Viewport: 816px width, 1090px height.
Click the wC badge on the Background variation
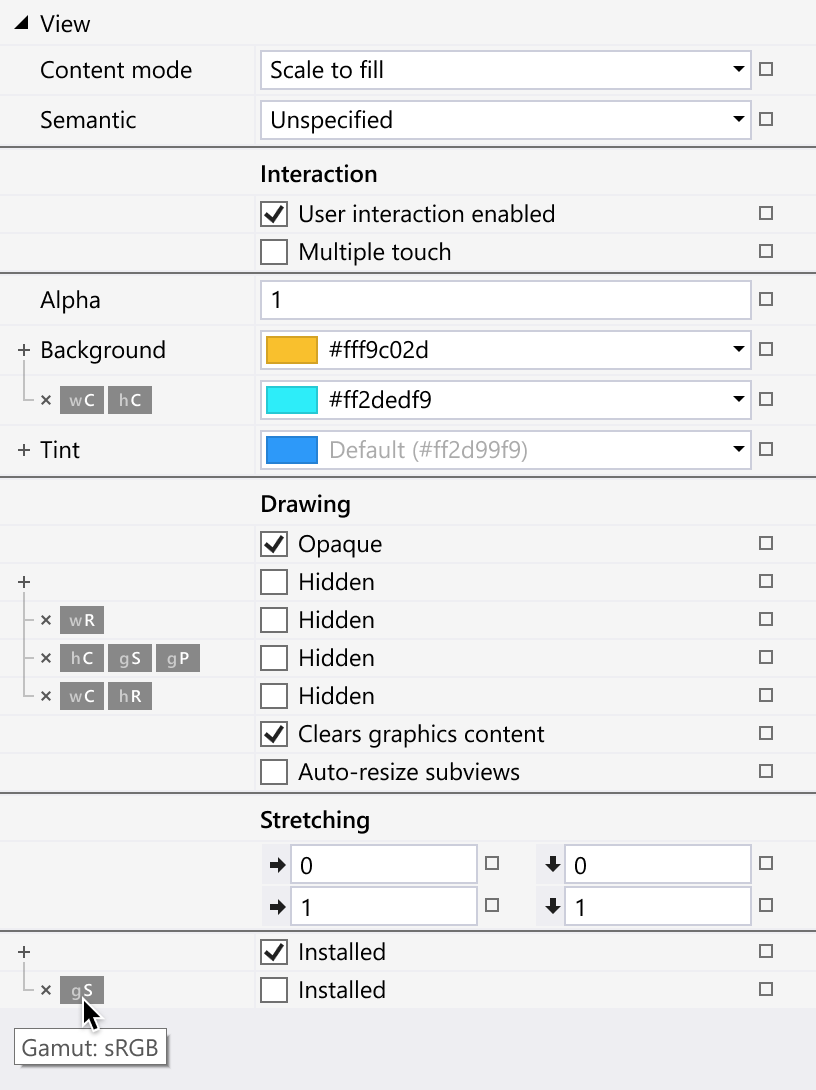tap(81, 399)
